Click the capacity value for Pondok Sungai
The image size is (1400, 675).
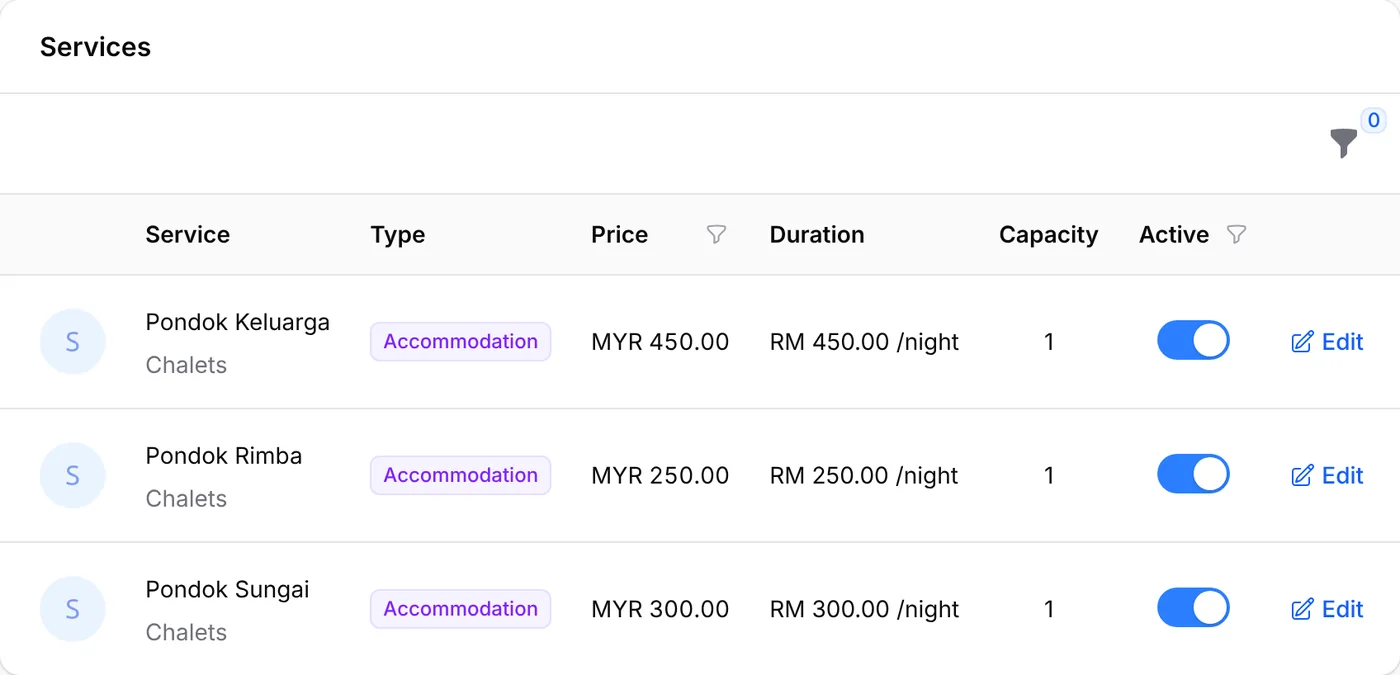[1049, 609]
